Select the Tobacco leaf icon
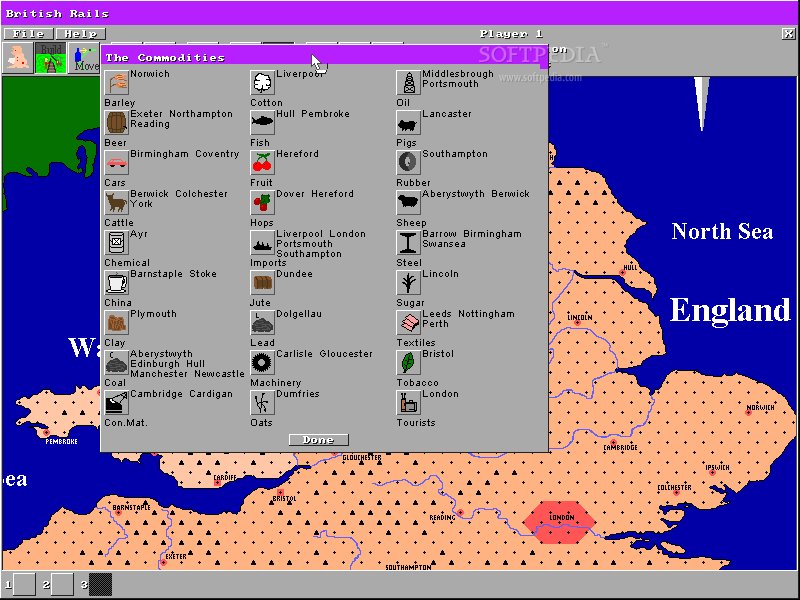This screenshot has width=800, height=600. (x=409, y=363)
